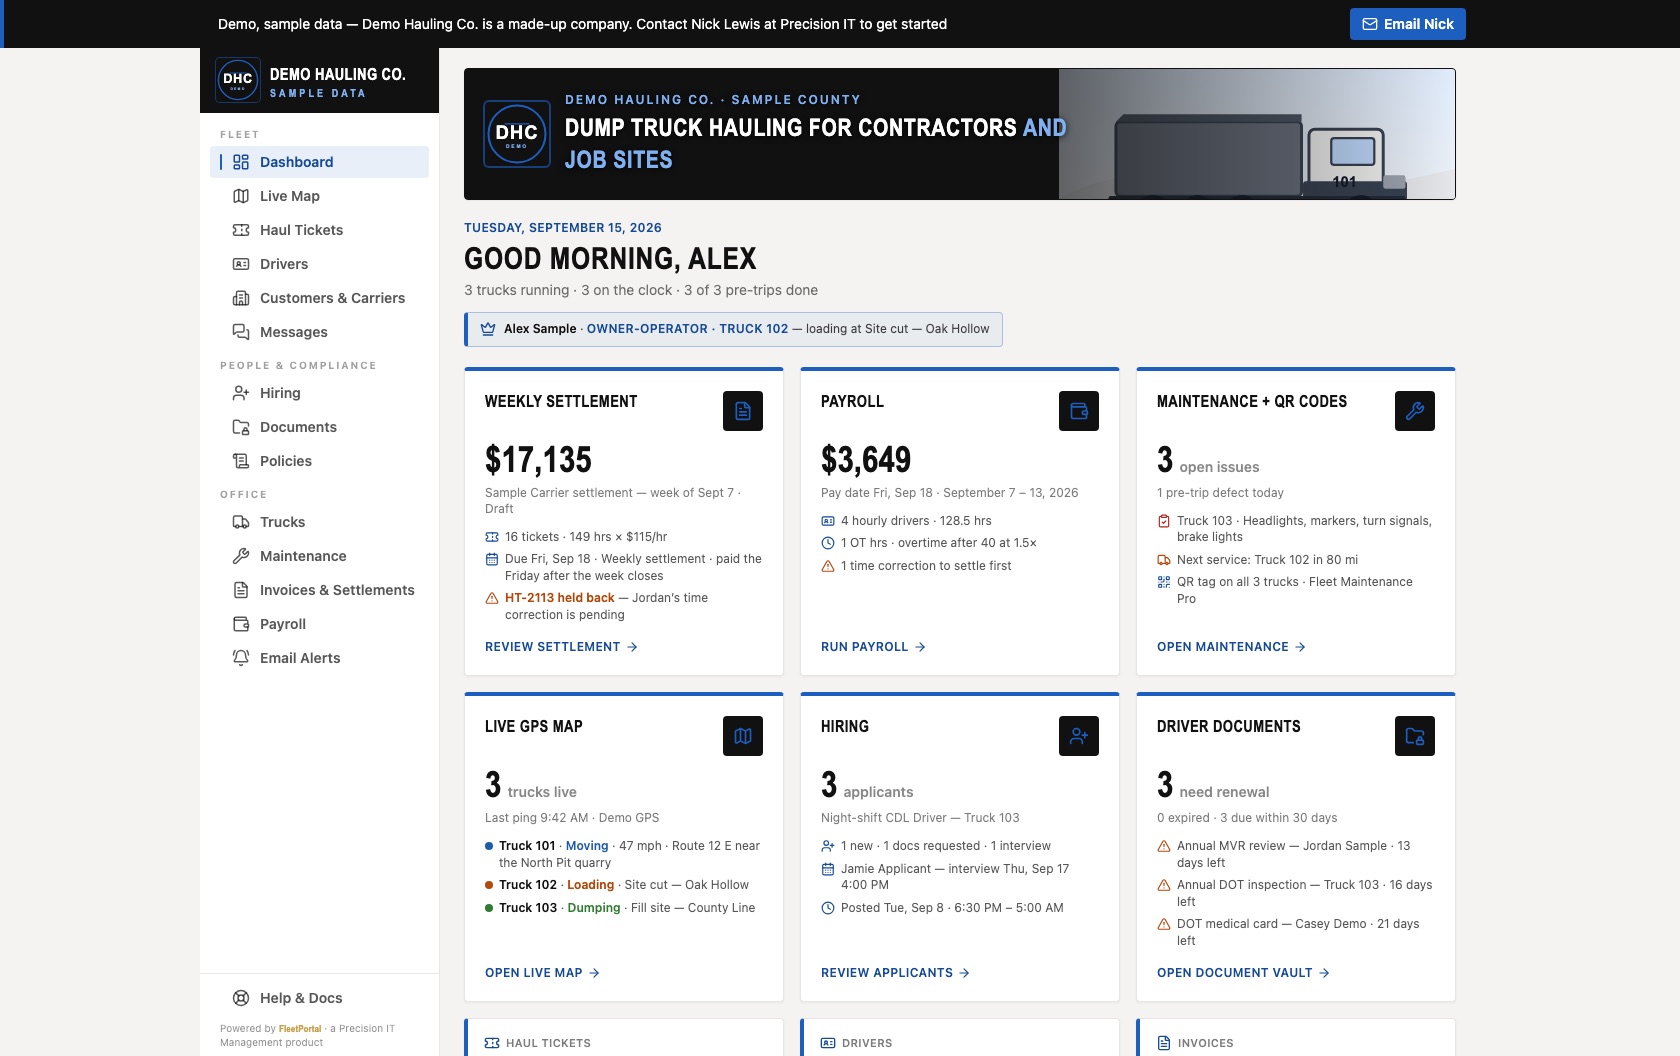Click Run Payroll link
This screenshot has height=1056, width=1680.
[x=873, y=647]
